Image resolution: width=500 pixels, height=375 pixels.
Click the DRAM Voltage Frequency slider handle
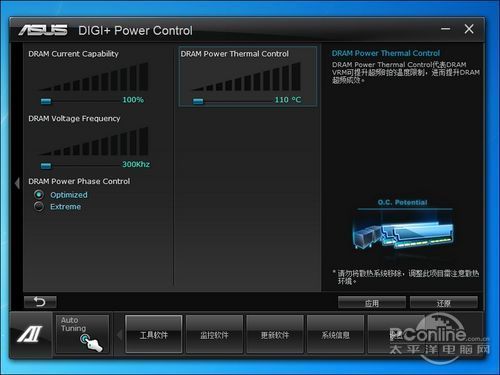coord(46,165)
